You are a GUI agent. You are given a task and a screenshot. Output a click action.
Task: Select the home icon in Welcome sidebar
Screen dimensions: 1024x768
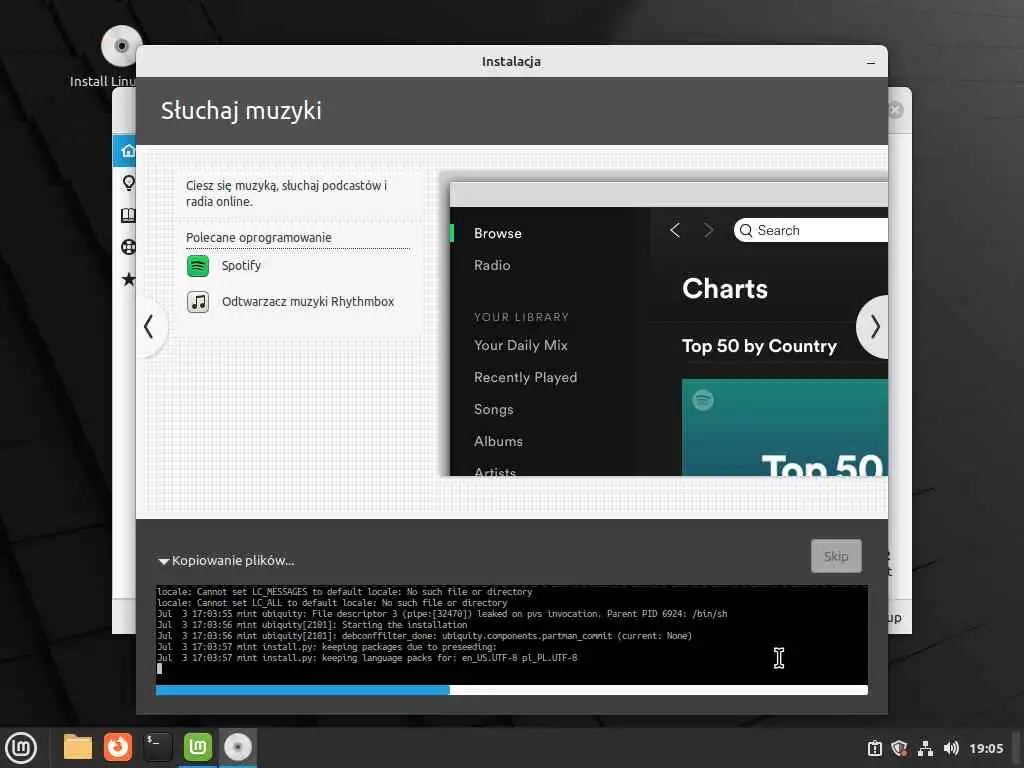128,151
